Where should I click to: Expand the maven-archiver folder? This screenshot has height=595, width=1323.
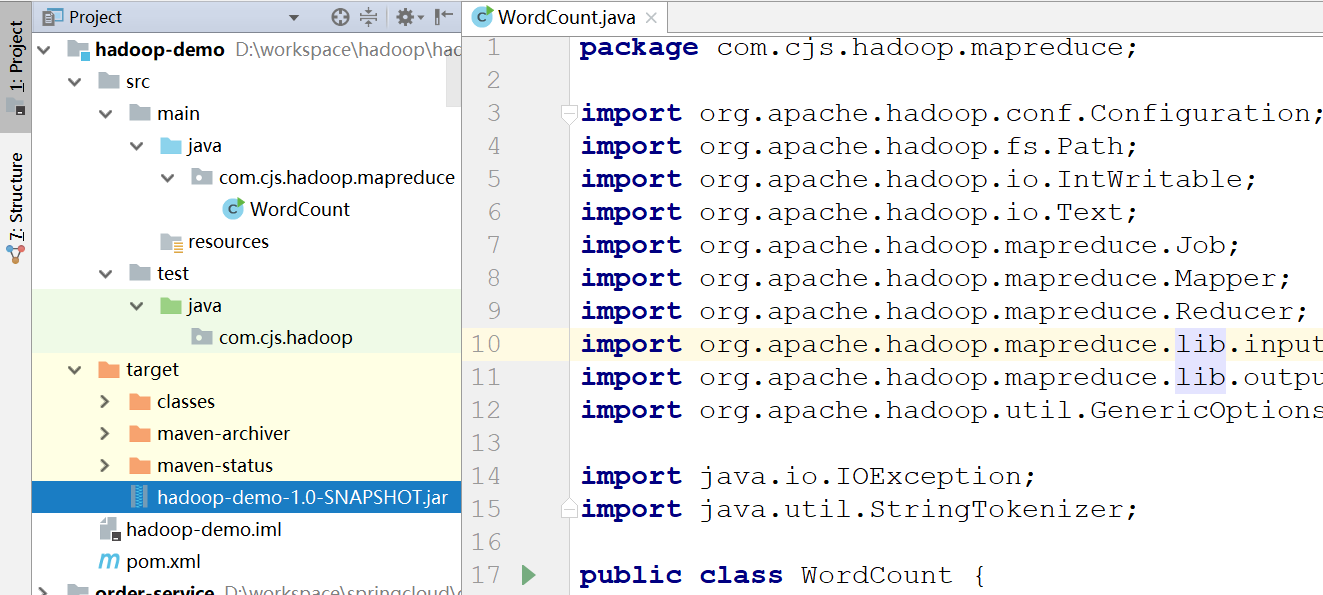[x=106, y=433]
